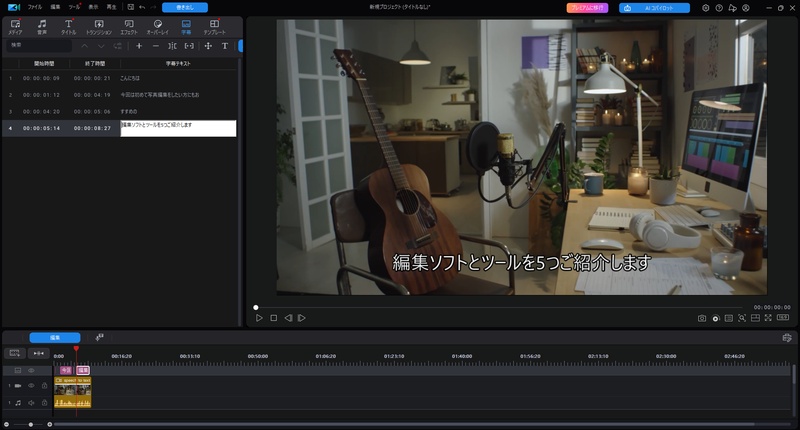The image size is (800, 430).
Task: Open the トランジション (Transition) room
Action: point(98,27)
